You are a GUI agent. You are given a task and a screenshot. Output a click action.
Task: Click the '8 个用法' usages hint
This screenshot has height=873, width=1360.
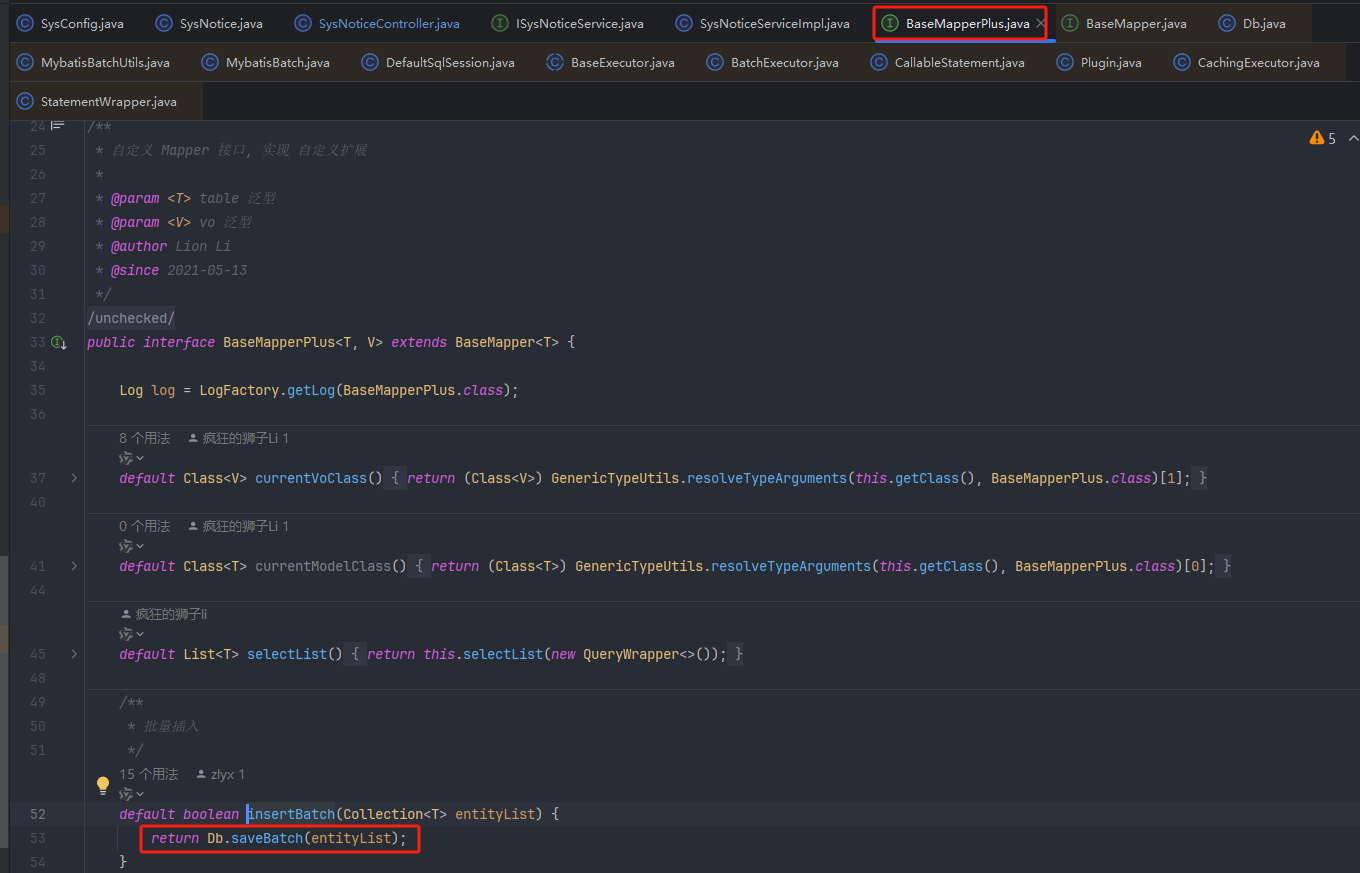(x=144, y=439)
